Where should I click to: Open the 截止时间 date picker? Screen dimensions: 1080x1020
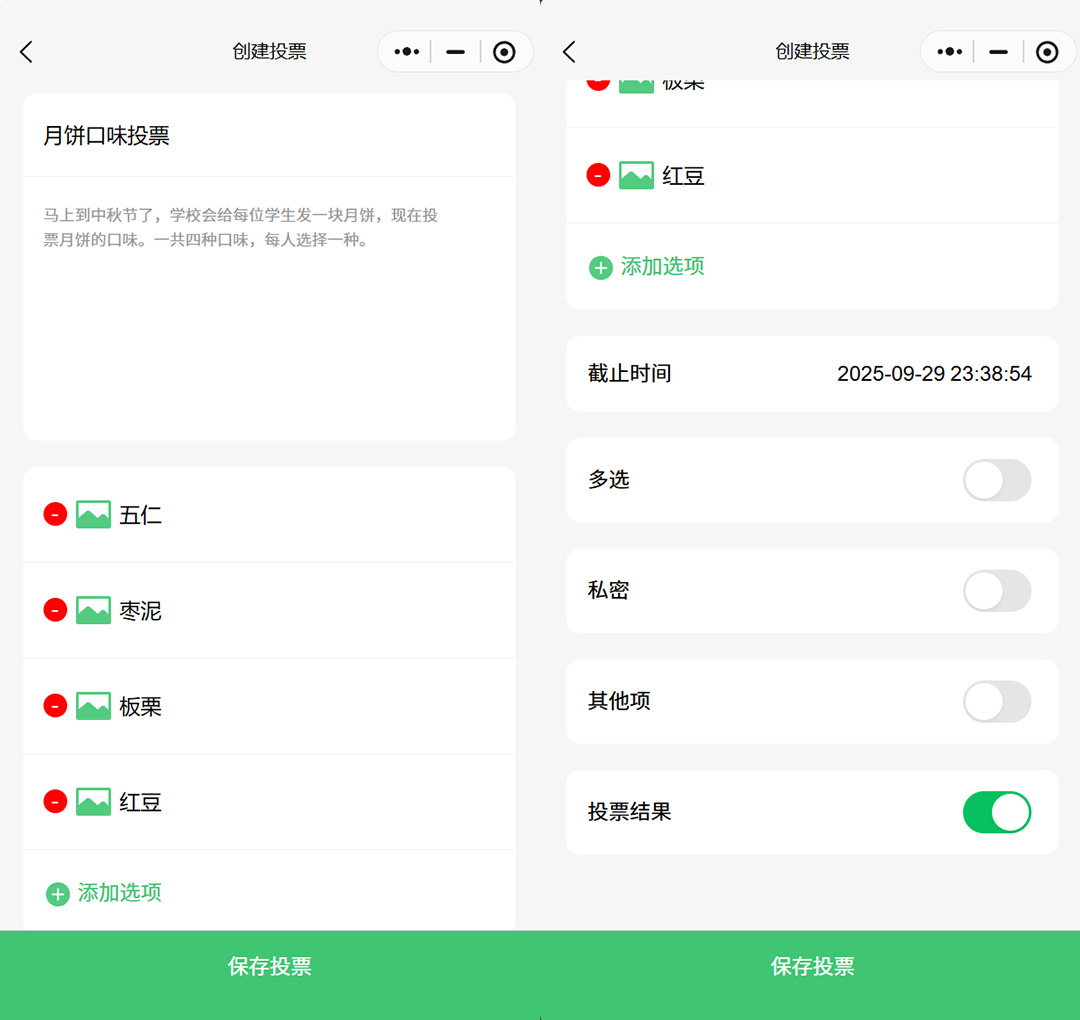tap(933, 374)
